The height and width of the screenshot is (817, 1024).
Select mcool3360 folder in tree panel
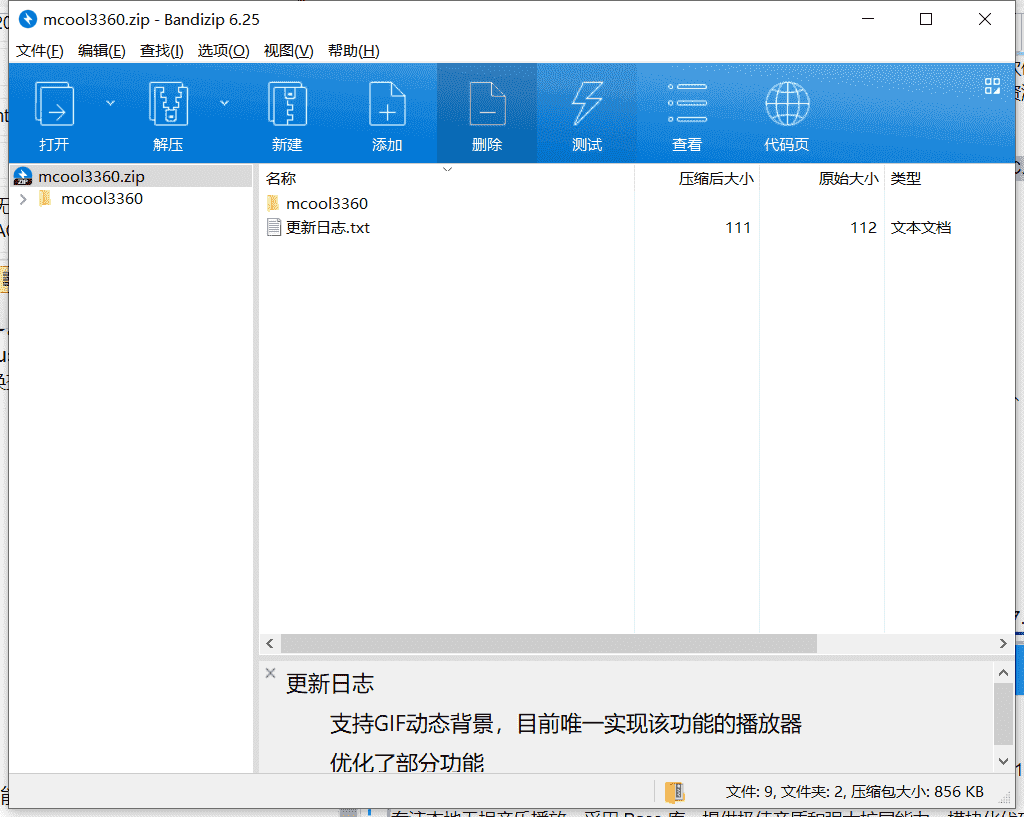[x=102, y=199]
